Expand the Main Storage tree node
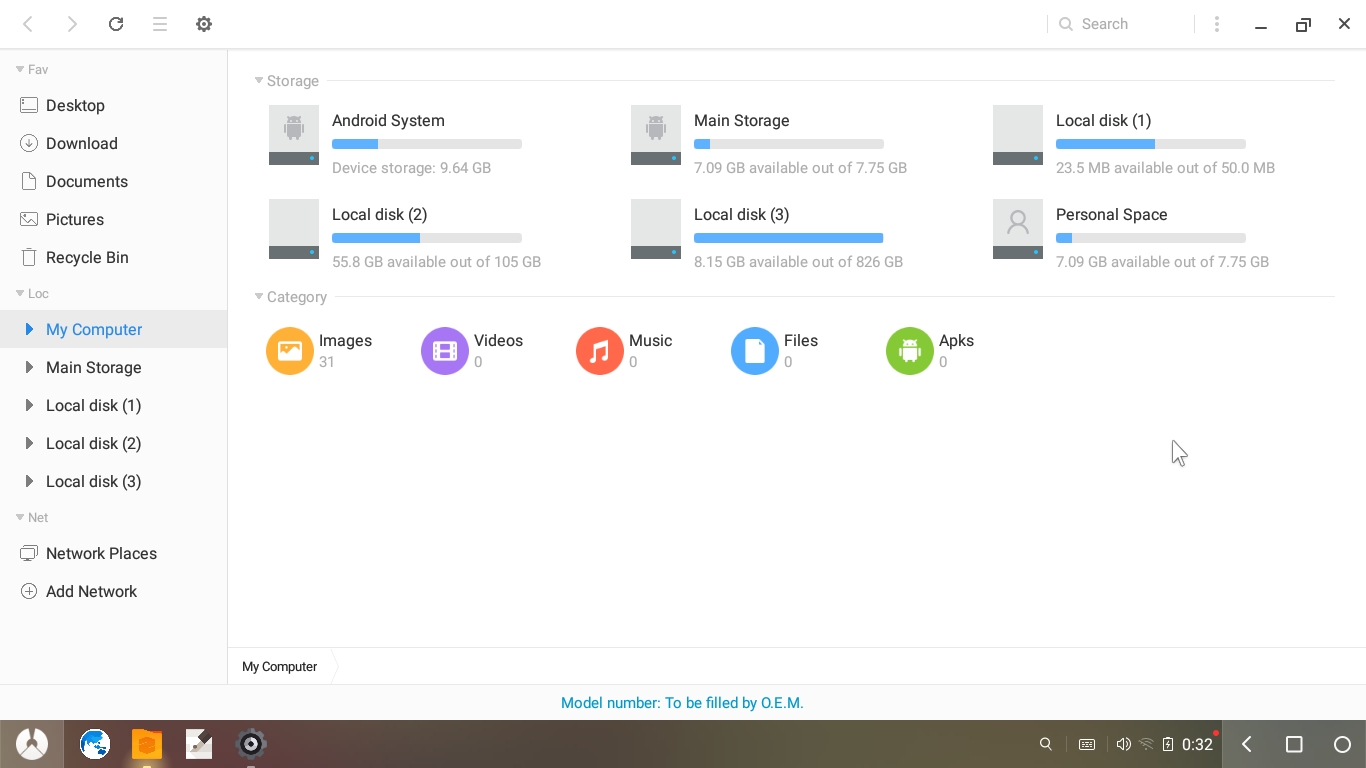The width and height of the screenshot is (1366, 768). coord(29,367)
